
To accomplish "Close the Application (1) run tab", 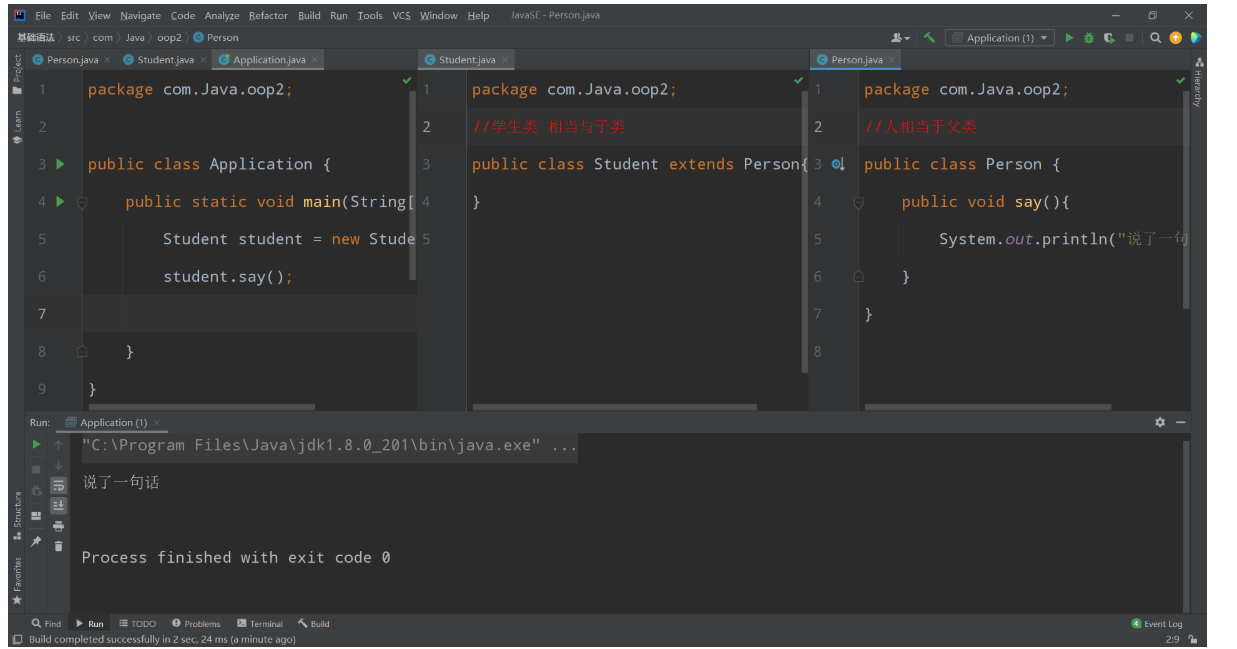I will click(156, 422).
